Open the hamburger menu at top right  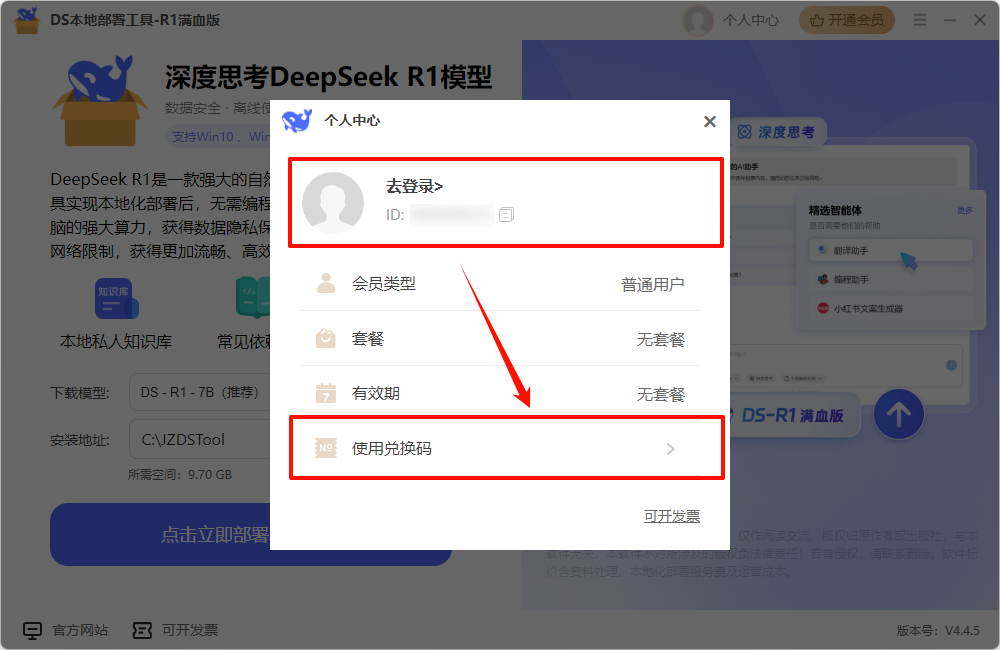[919, 19]
